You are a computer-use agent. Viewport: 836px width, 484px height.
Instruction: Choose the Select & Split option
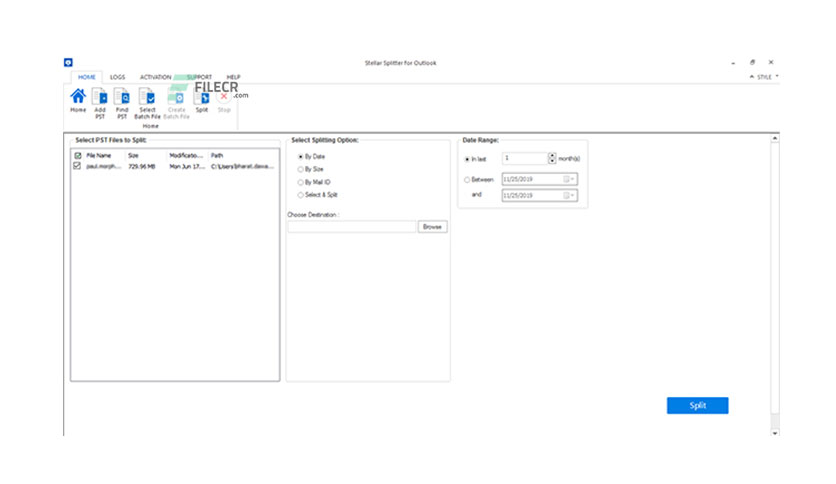click(301, 195)
